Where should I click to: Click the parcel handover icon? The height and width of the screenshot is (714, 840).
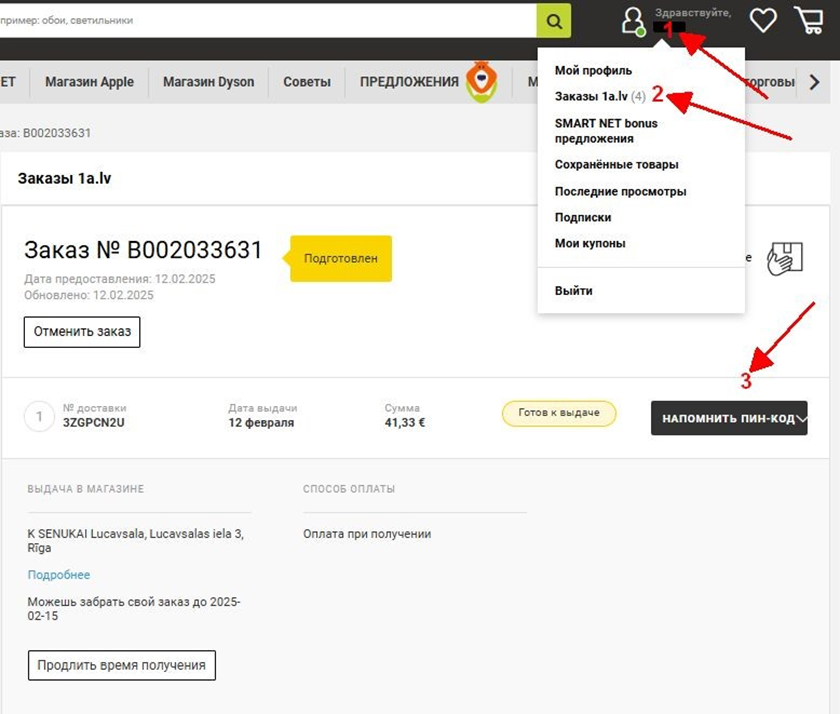785,259
